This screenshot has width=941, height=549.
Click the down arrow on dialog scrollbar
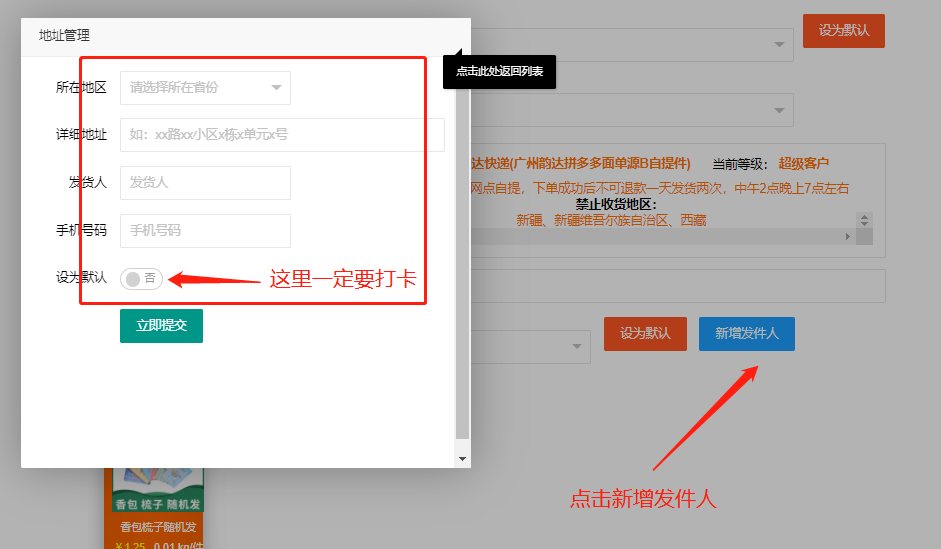(462, 458)
